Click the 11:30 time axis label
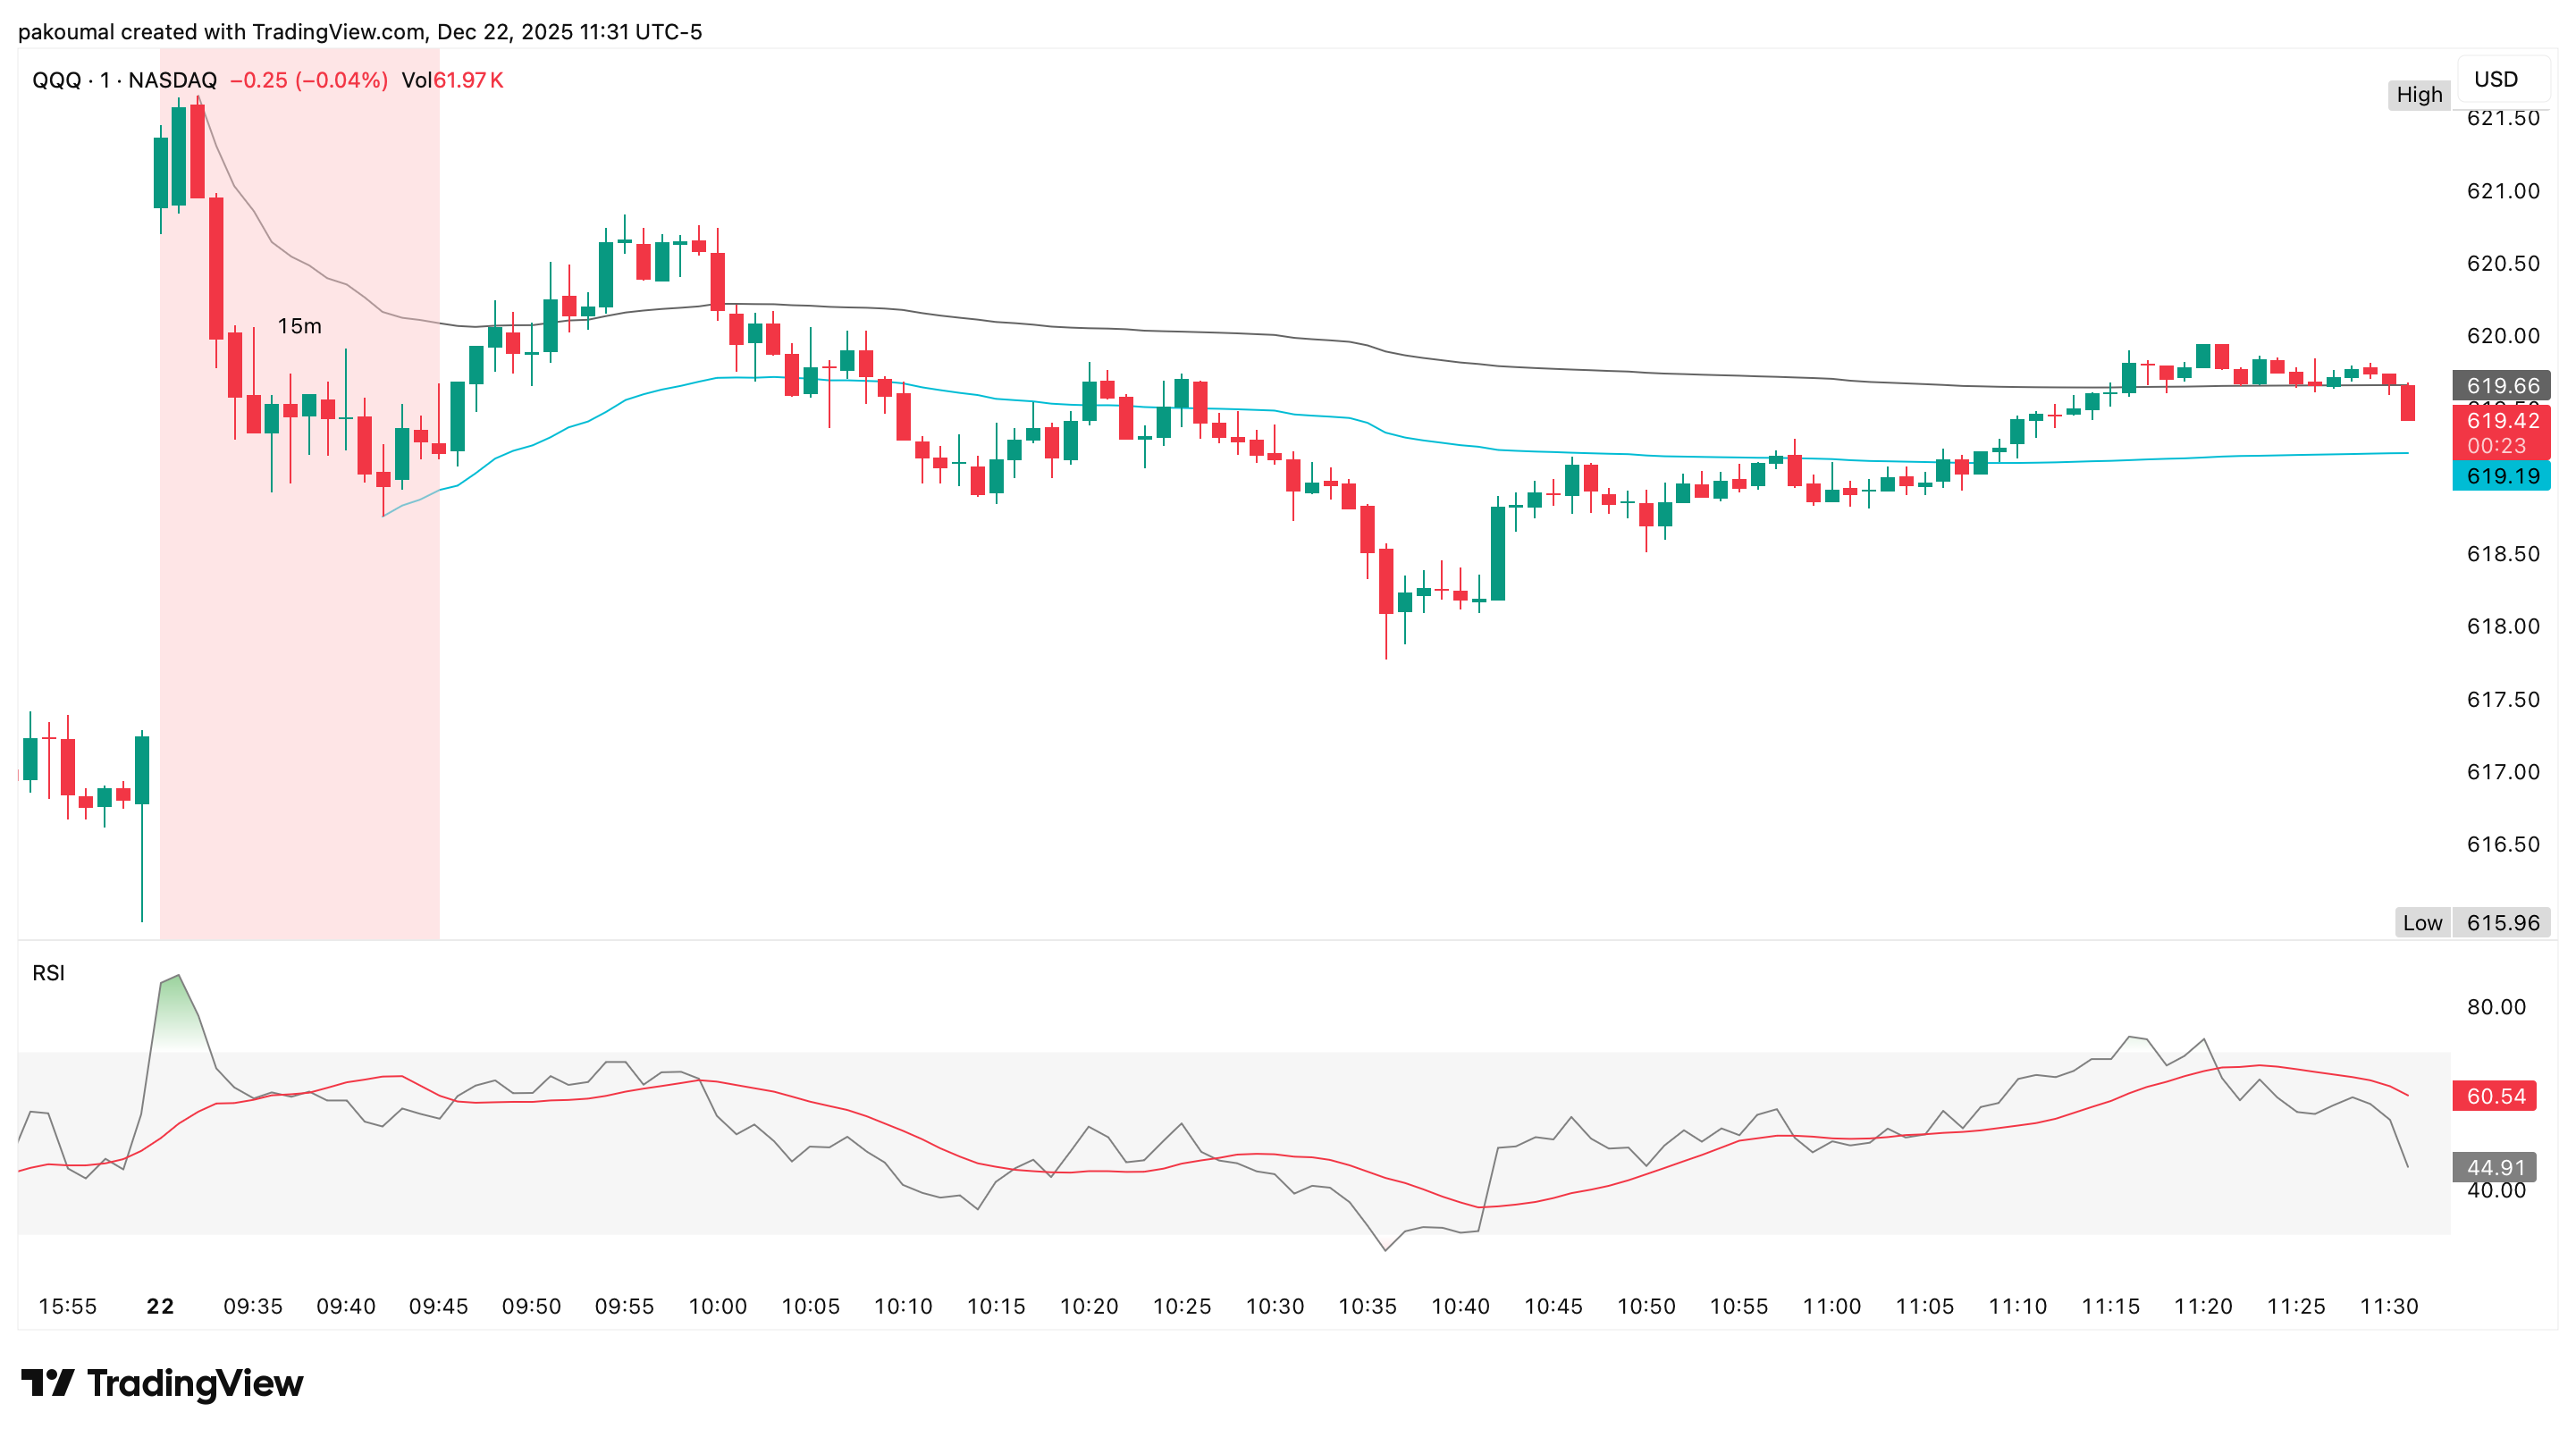This screenshot has width=2576, height=1437. pyautogui.click(x=2388, y=1306)
